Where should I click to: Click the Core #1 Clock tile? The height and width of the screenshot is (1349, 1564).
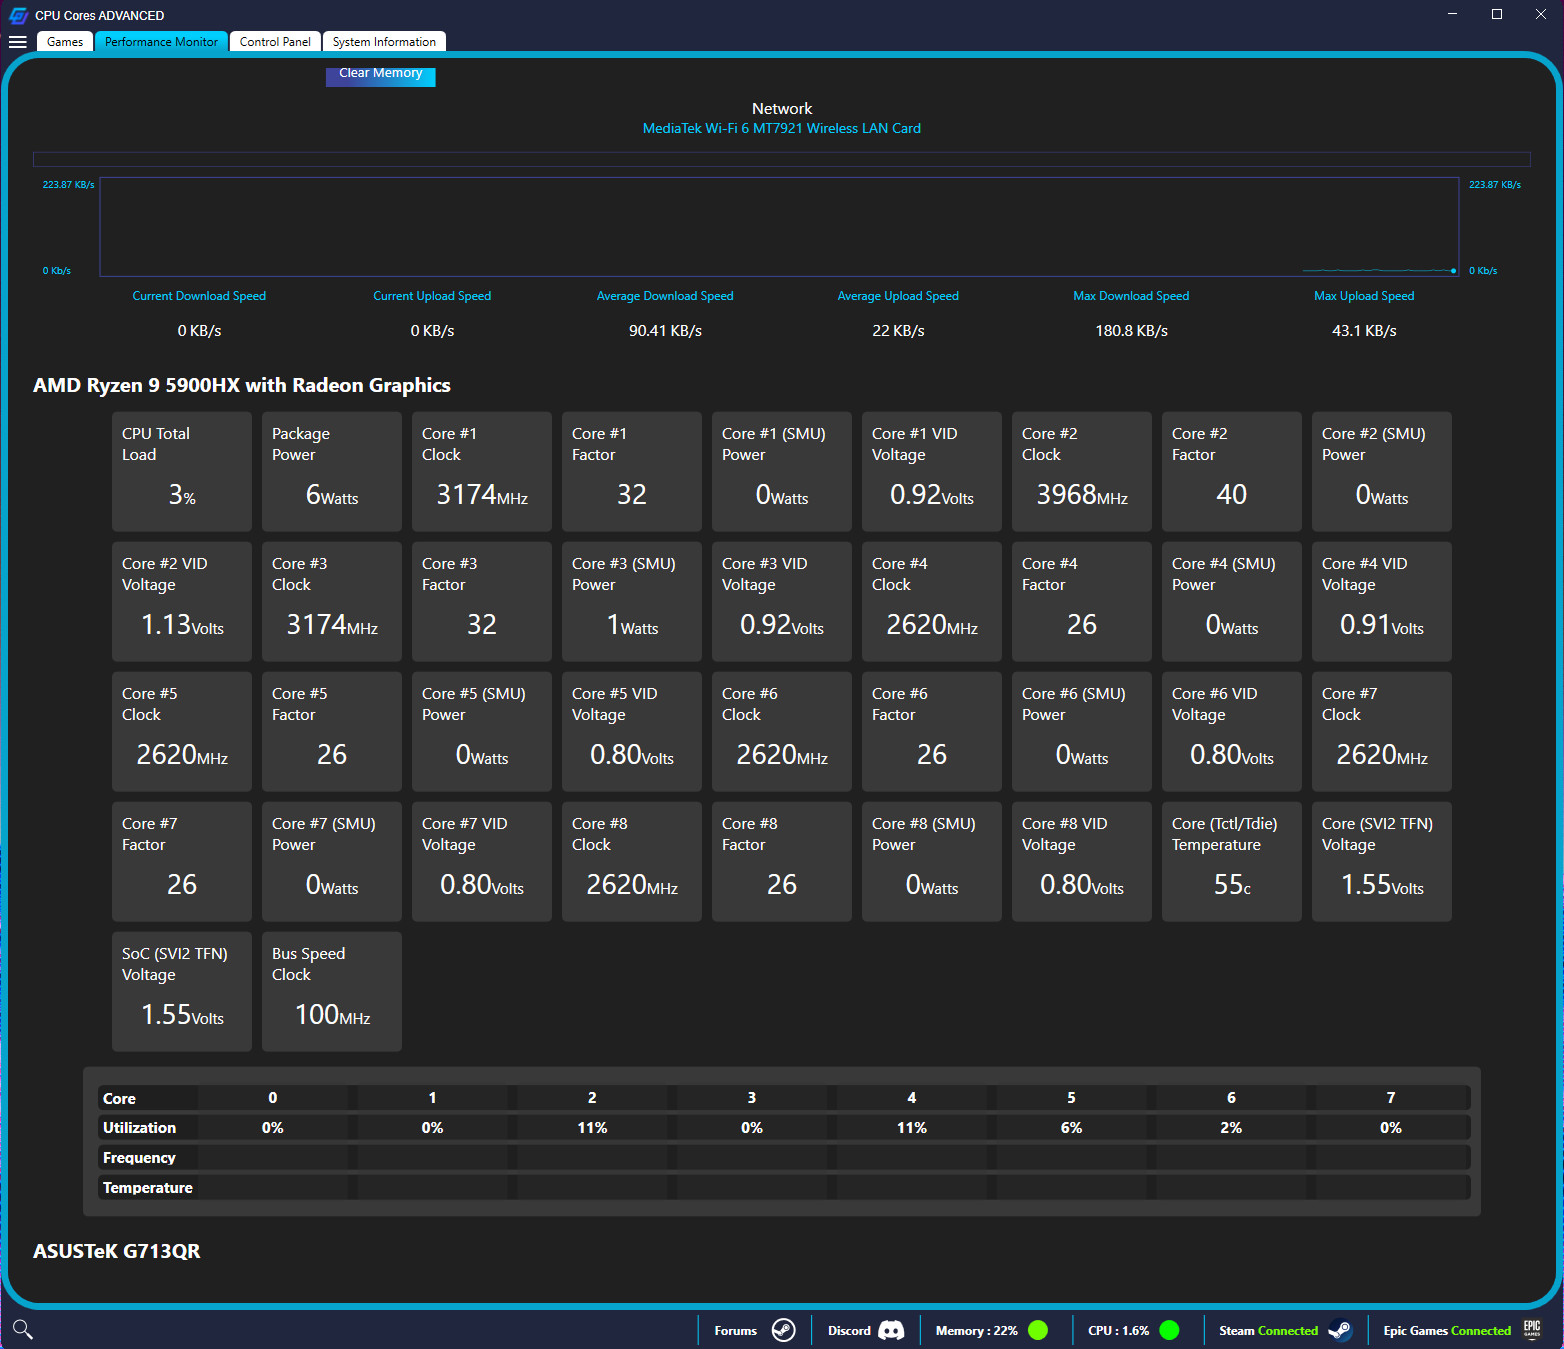[481, 471]
